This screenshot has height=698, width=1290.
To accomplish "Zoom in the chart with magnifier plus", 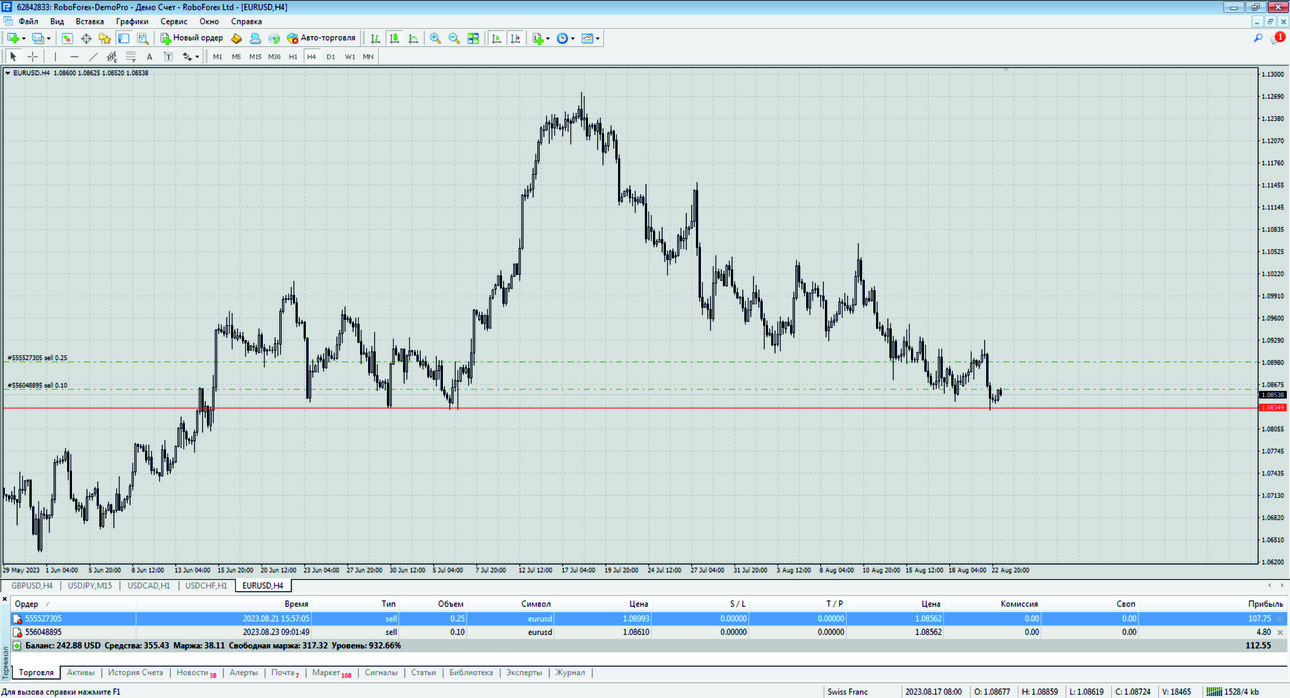I will click(435, 38).
